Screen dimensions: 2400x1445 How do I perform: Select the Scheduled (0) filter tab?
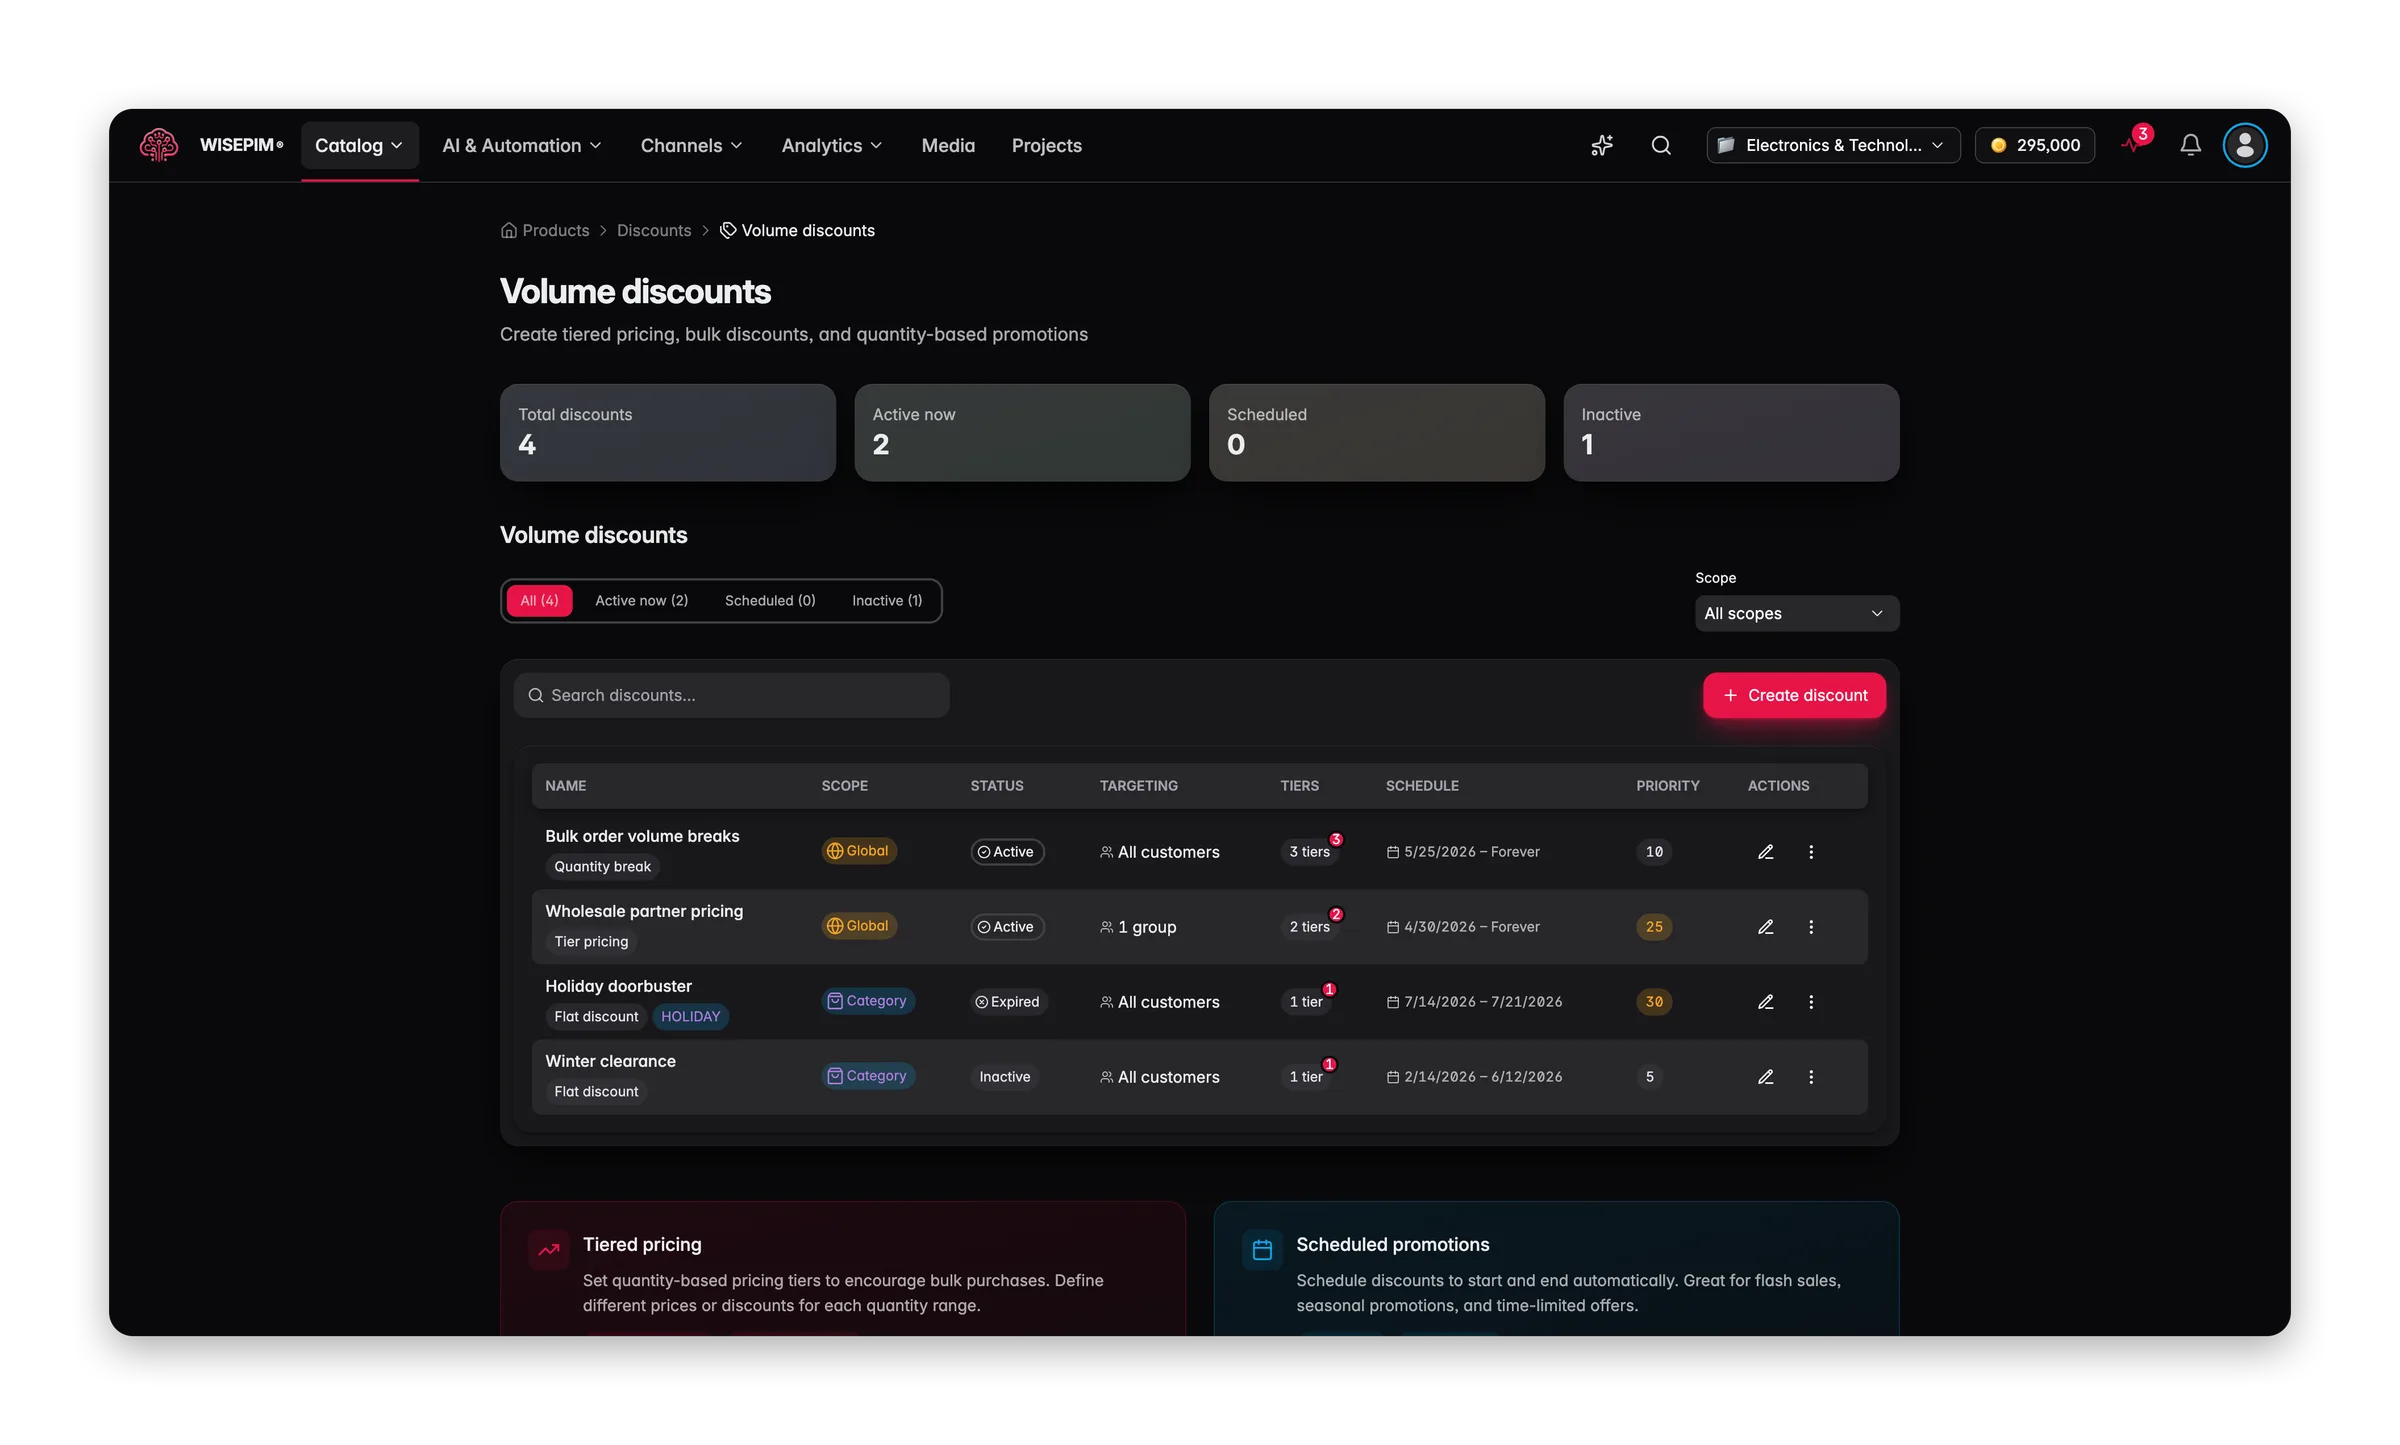(770, 601)
